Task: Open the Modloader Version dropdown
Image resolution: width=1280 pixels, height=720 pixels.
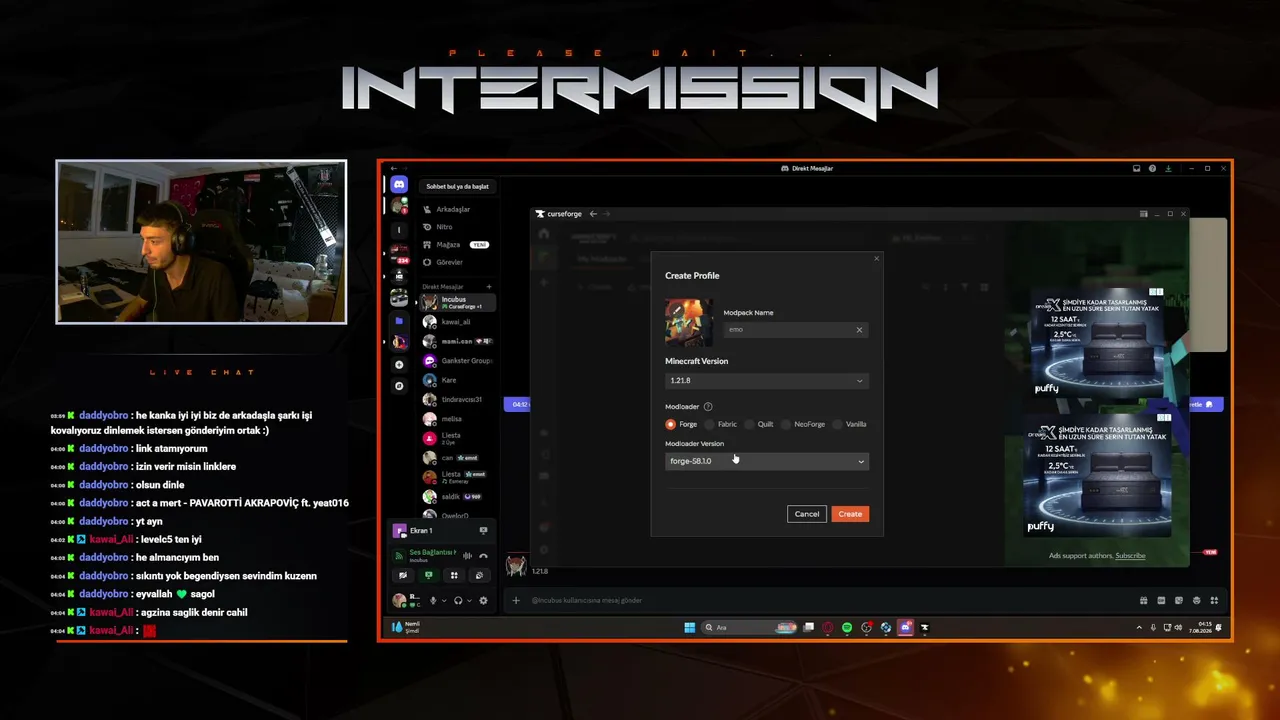Action: coord(767,461)
